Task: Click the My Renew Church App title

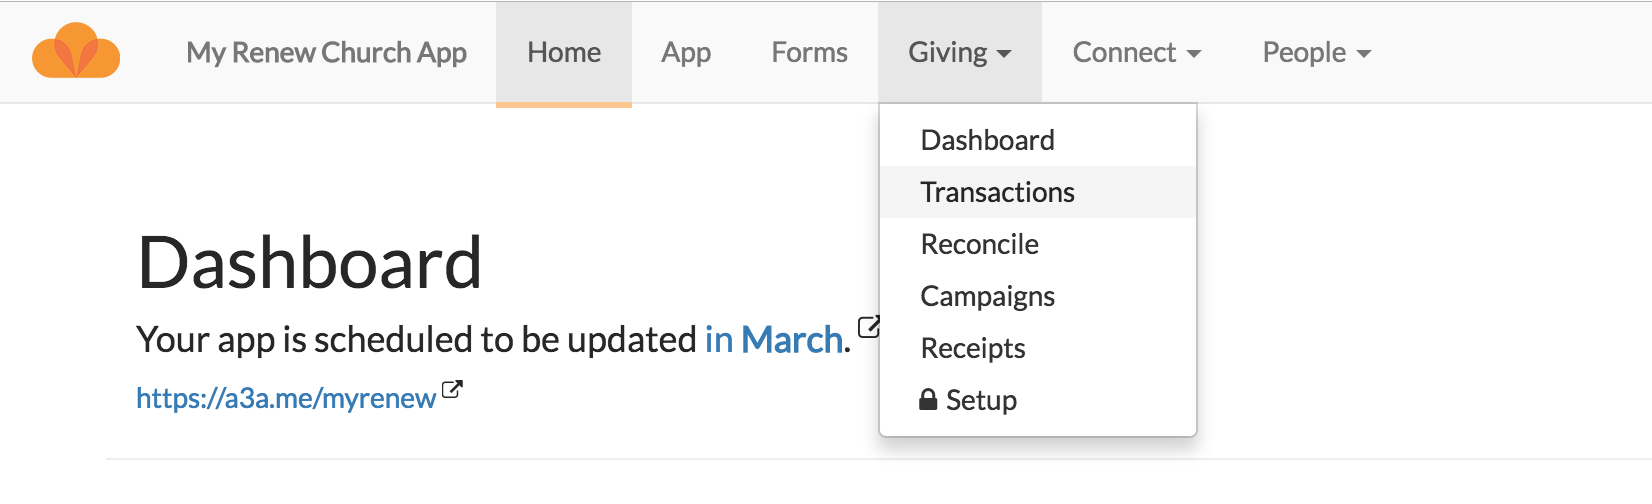Action: [x=327, y=52]
